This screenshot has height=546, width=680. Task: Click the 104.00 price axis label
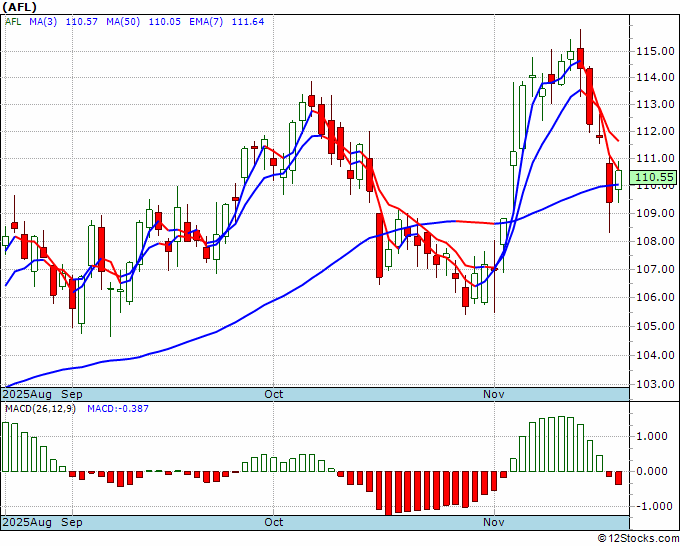(x=655, y=355)
